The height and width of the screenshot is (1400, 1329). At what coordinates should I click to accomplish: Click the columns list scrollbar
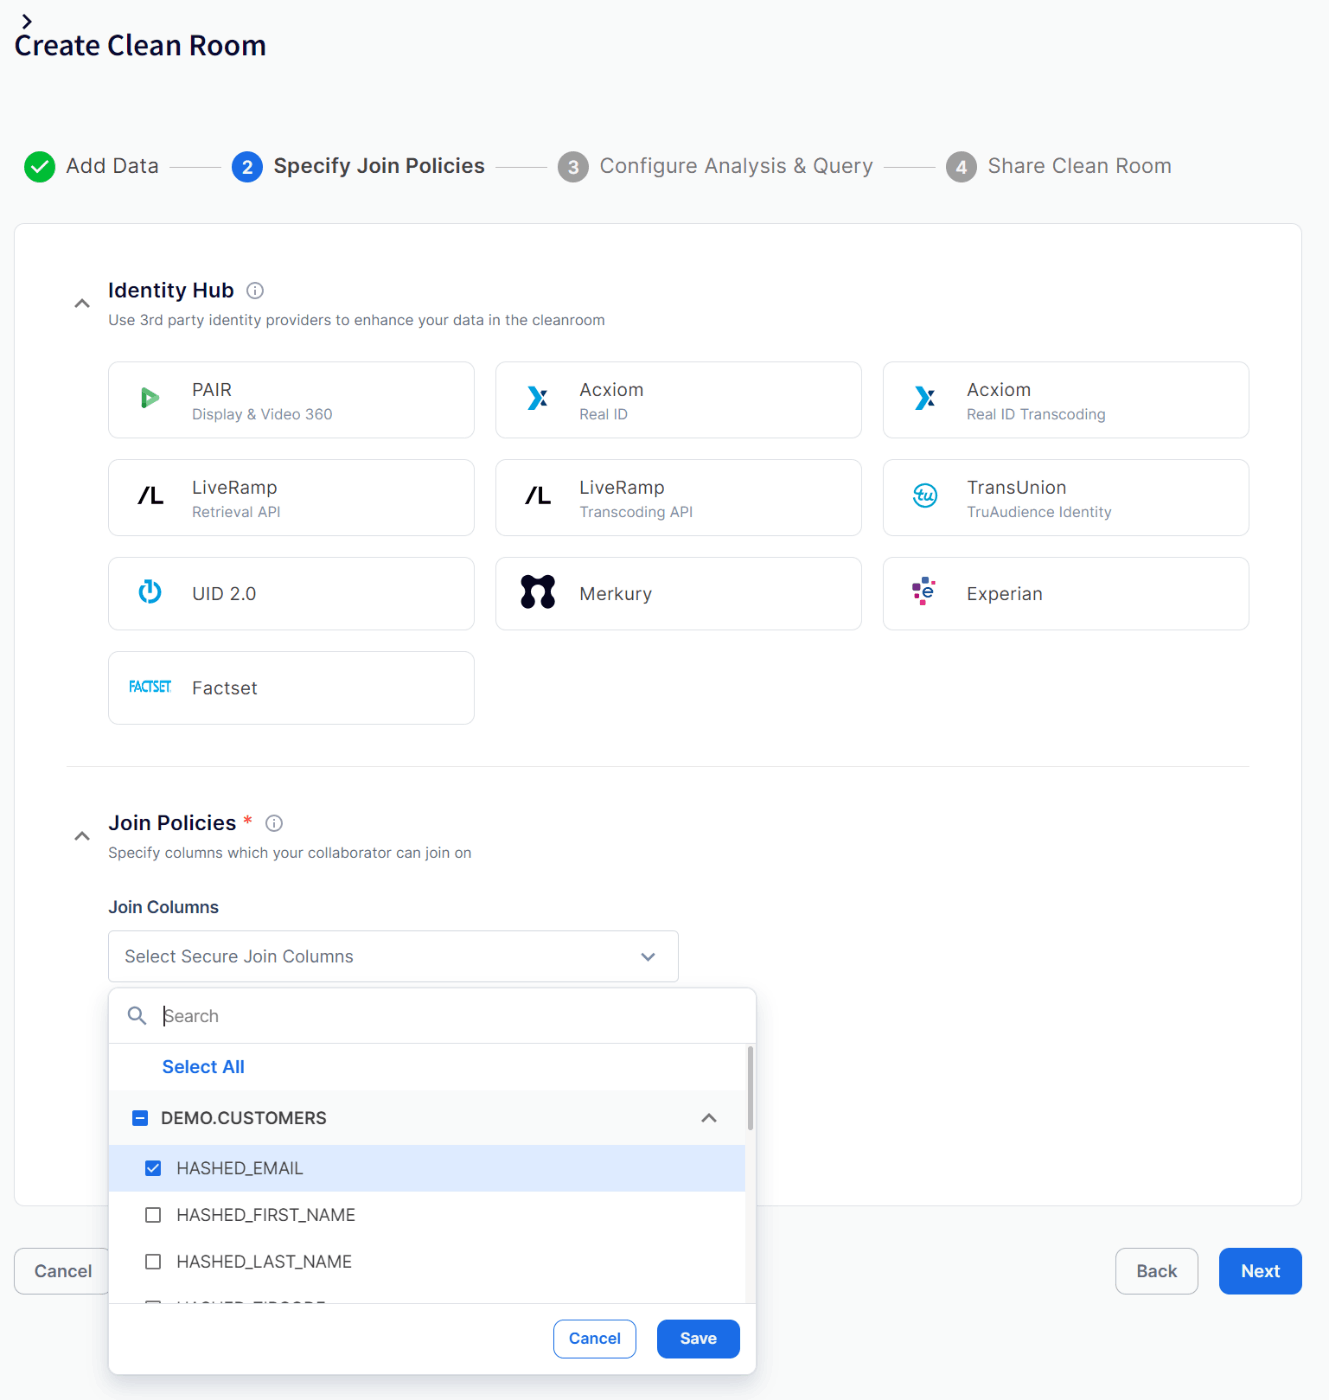pos(750,1088)
